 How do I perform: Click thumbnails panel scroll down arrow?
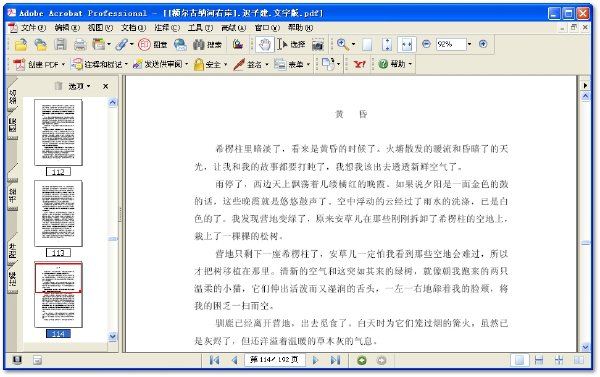pos(112,337)
